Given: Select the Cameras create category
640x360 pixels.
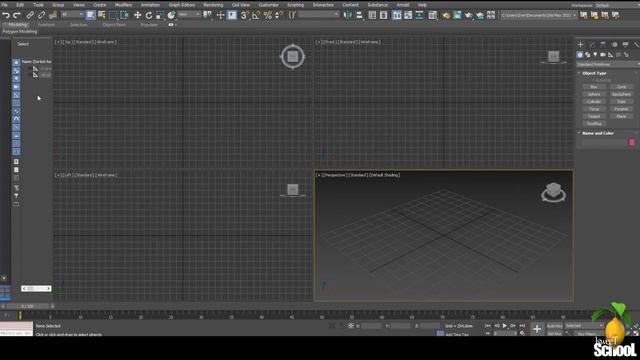Looking at the screenshot, I should point(603,55).
